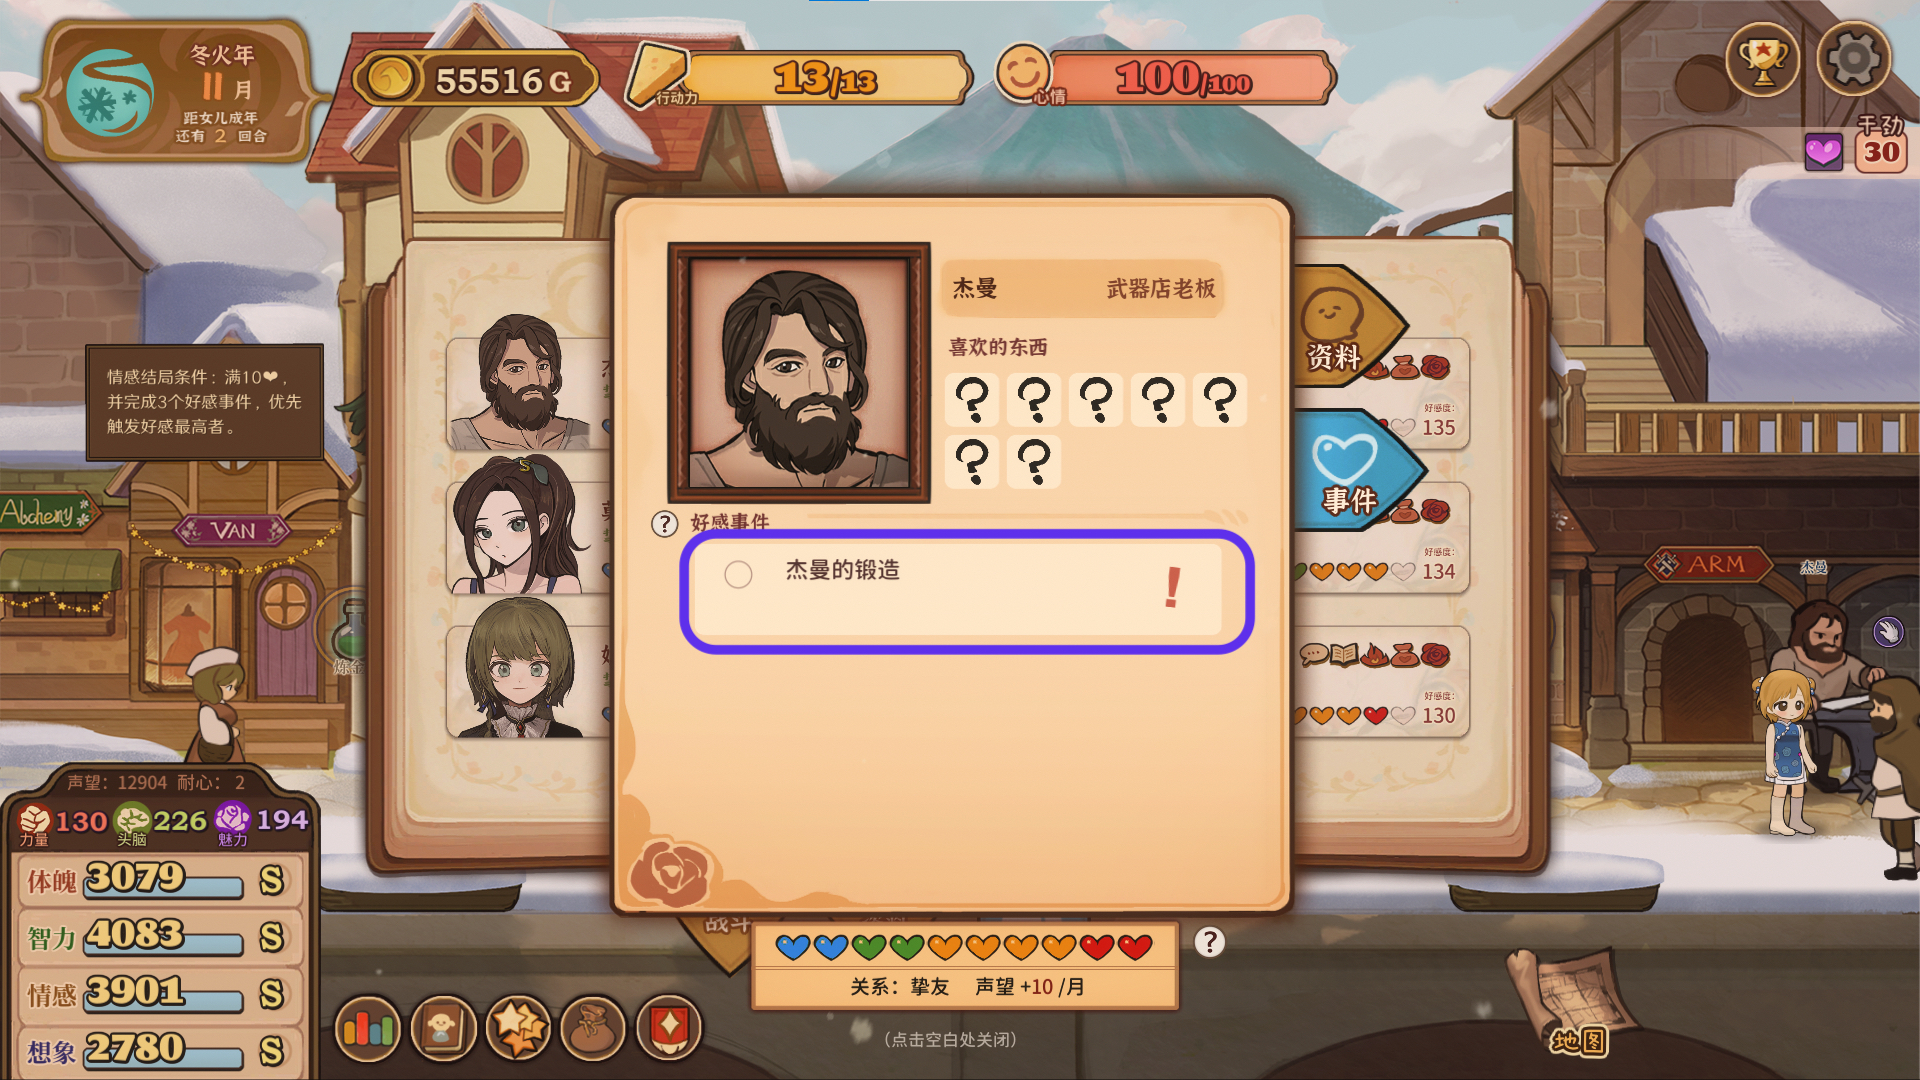
Task: Open the money pouch inventory icon
Action: (593, 1028)
